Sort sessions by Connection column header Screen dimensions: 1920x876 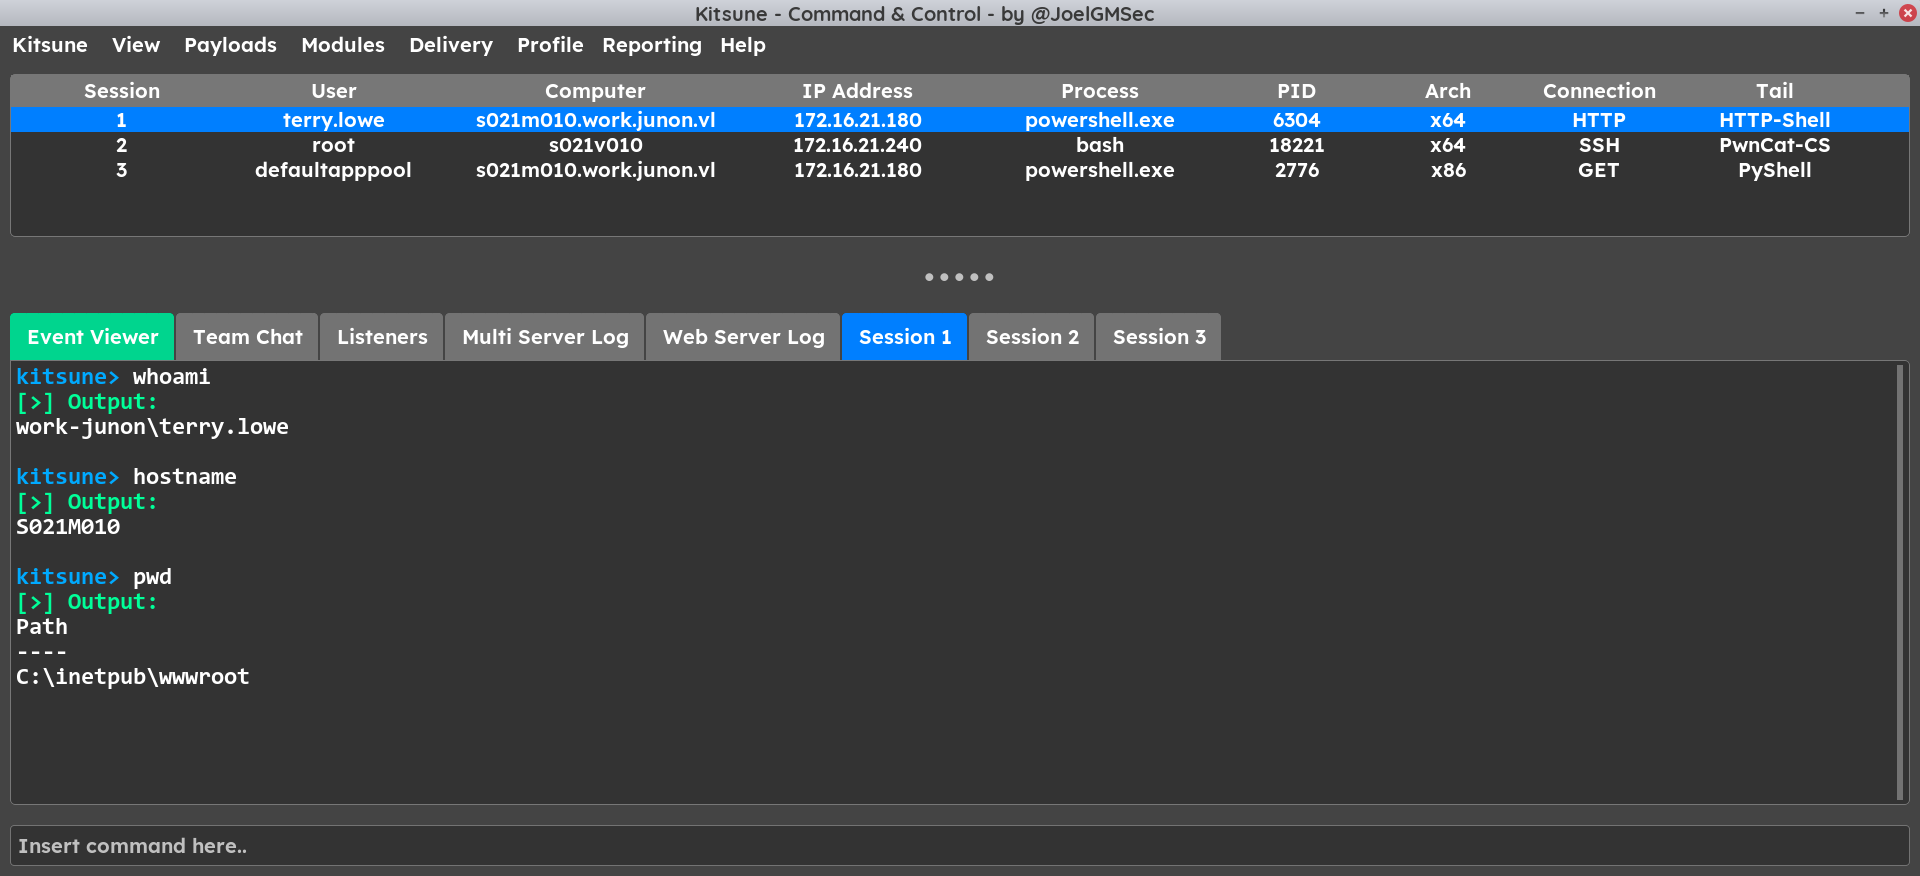coord(1599,91)
